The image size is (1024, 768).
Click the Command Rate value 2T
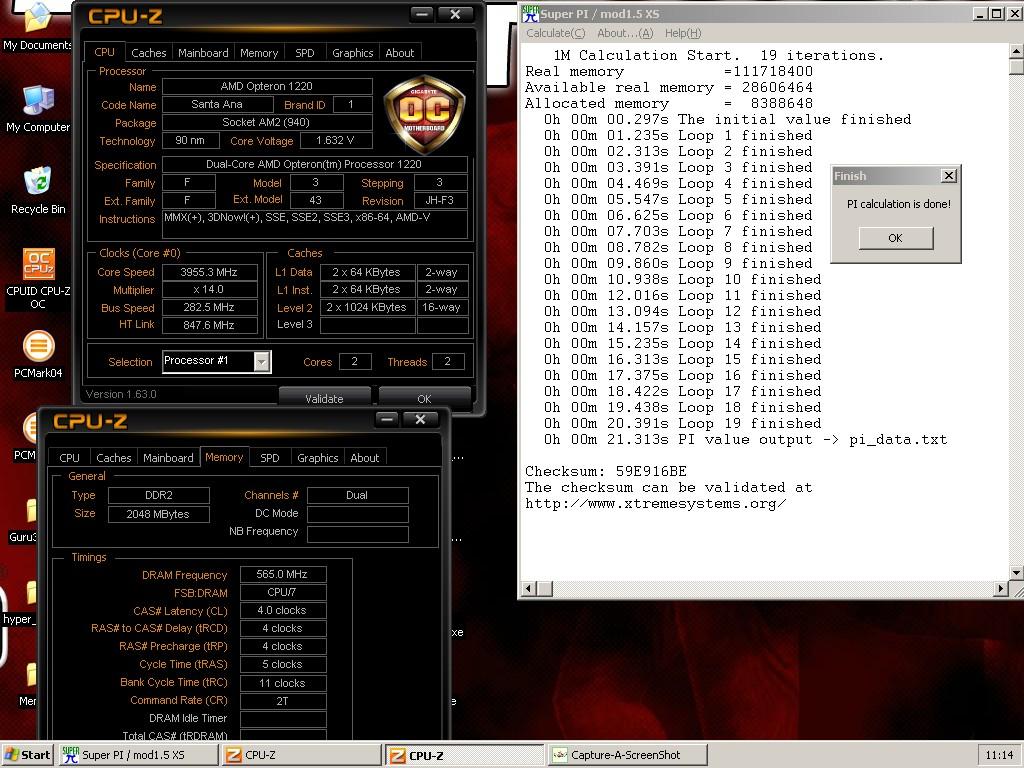pyautogui.click(x=283, y=701)
